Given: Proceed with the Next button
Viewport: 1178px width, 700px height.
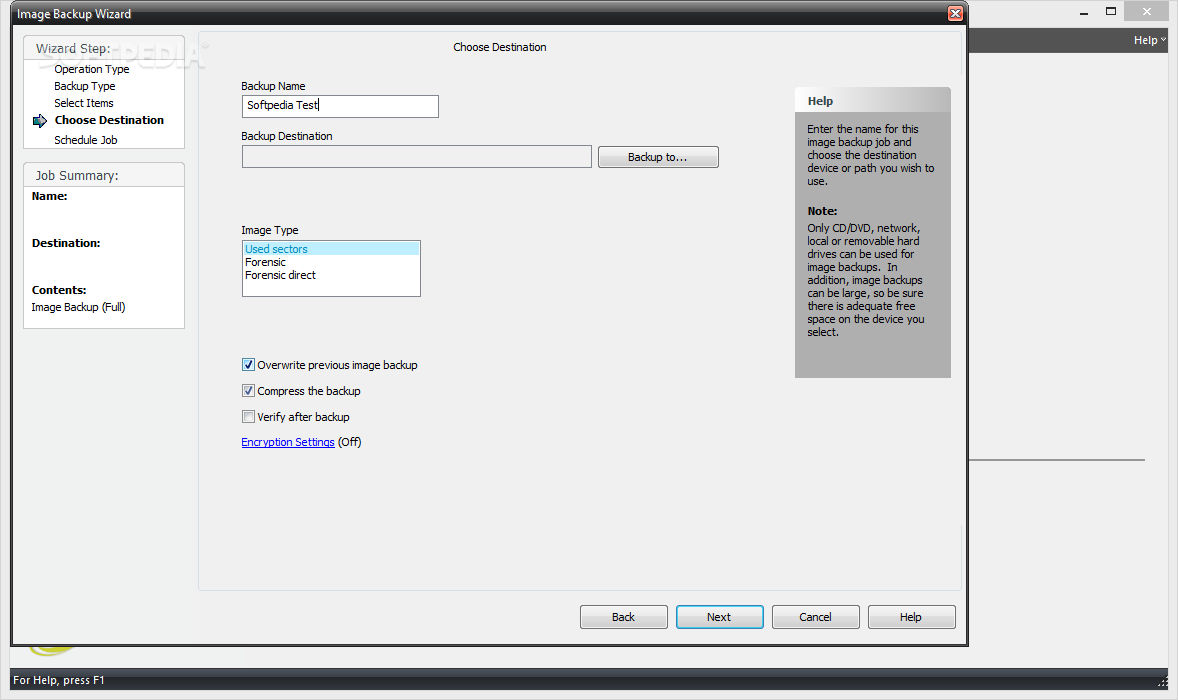Looking at the screenshot, I should coord(720,617).
